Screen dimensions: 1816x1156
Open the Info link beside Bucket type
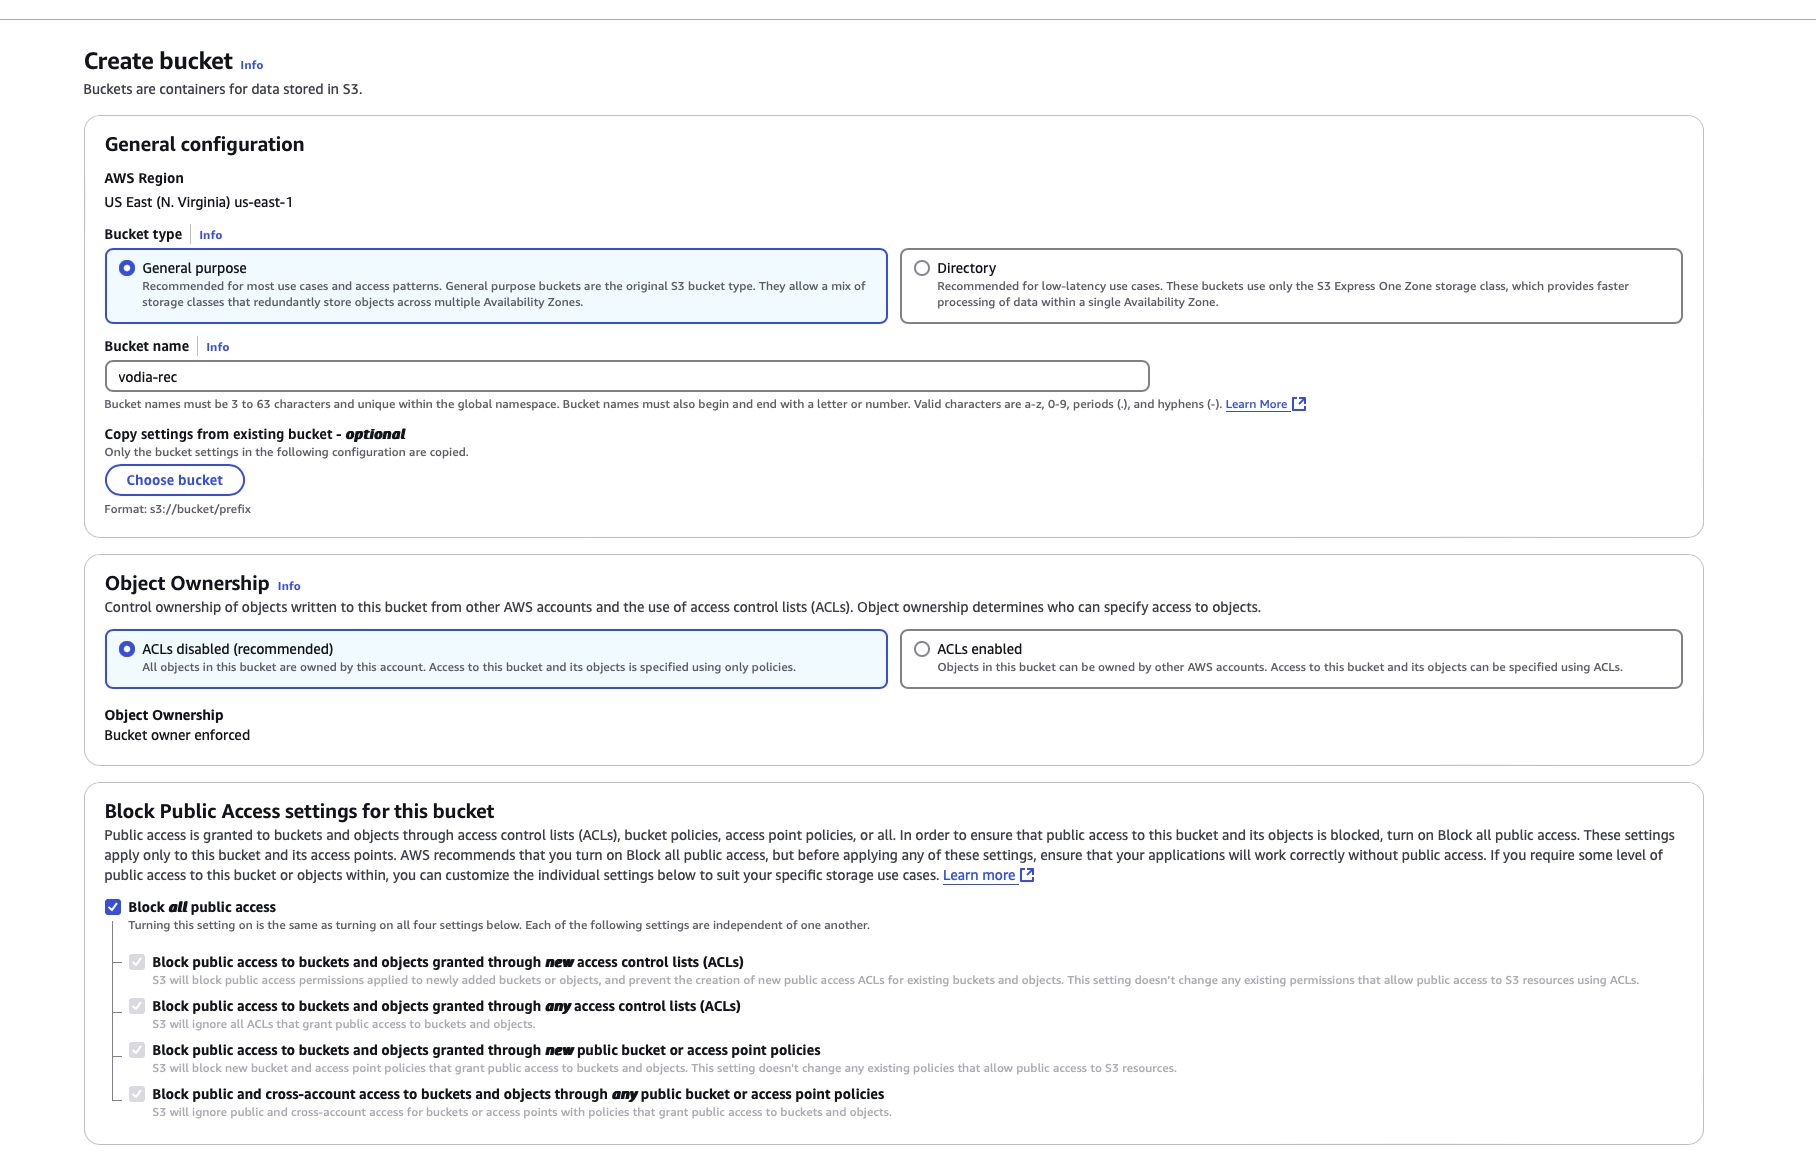tap(210, 235)
